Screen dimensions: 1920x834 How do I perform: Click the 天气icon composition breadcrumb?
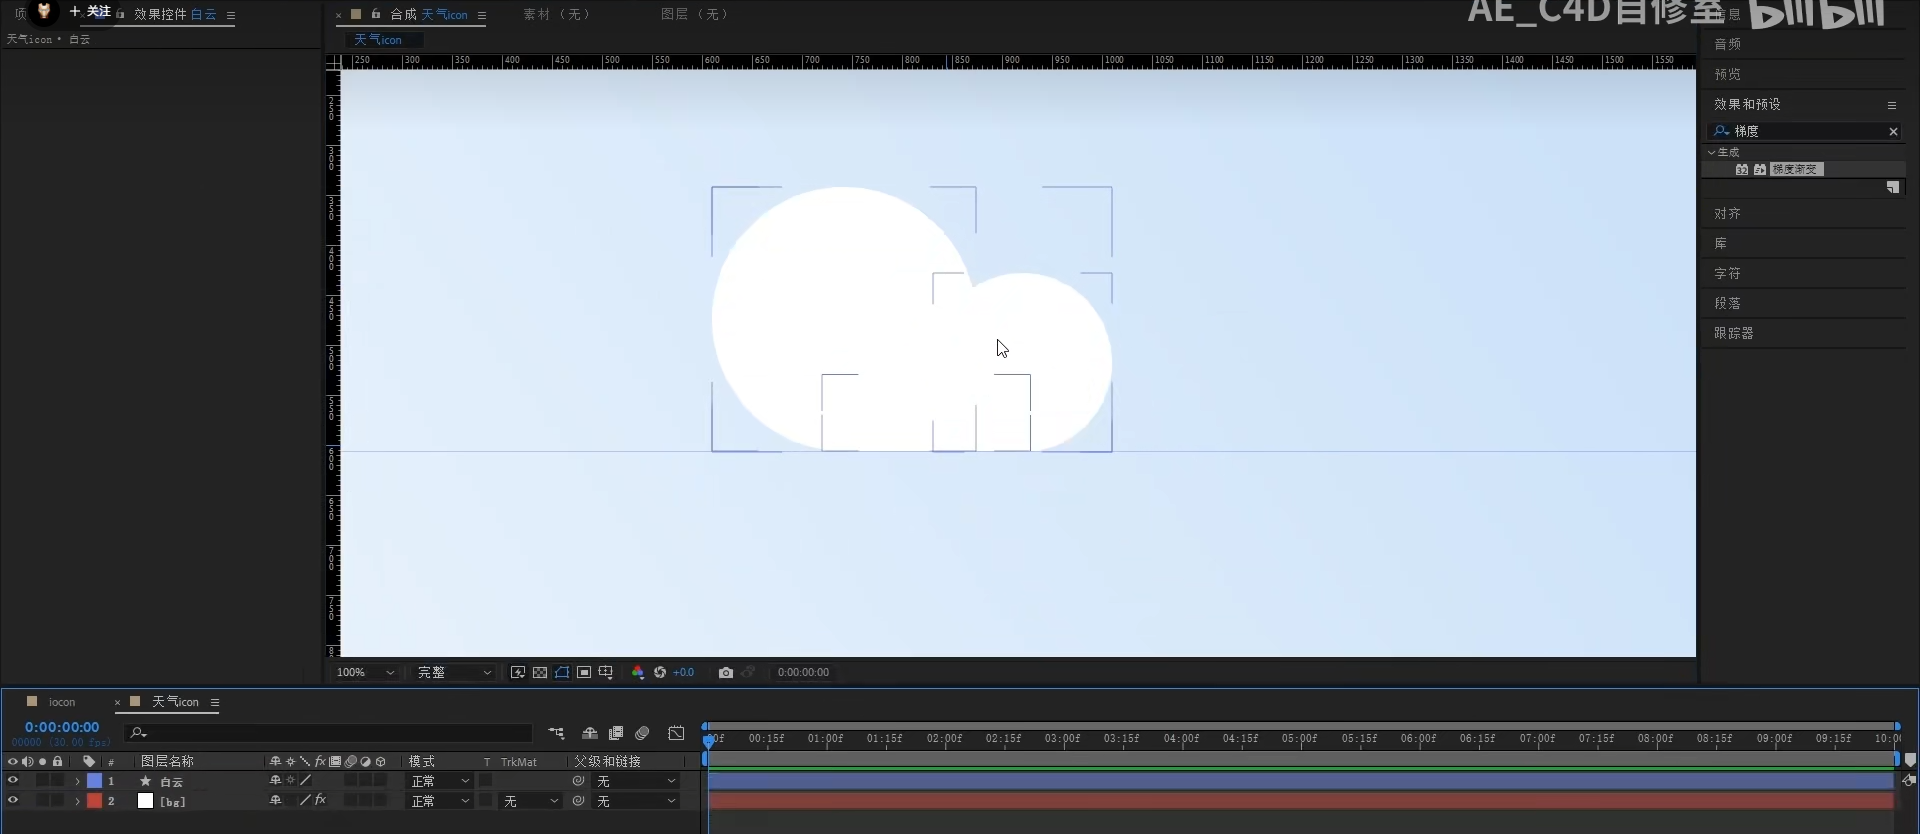[378, 40]
